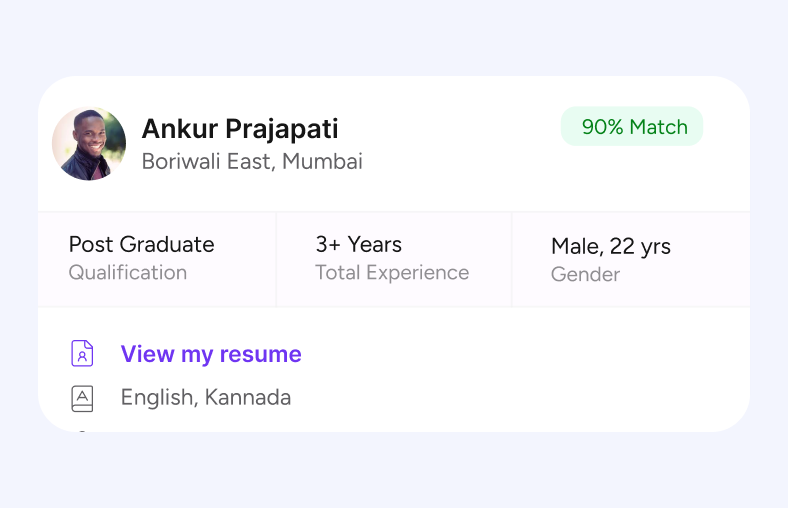This screenshot has width=788, height=508.
Task: Click the word Match in the badge
Action: 658,127
